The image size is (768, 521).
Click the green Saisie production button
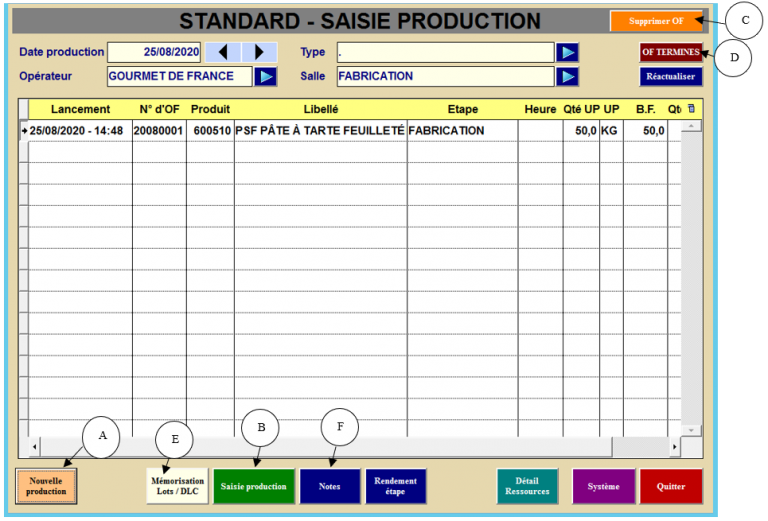(x=253, y=486)
